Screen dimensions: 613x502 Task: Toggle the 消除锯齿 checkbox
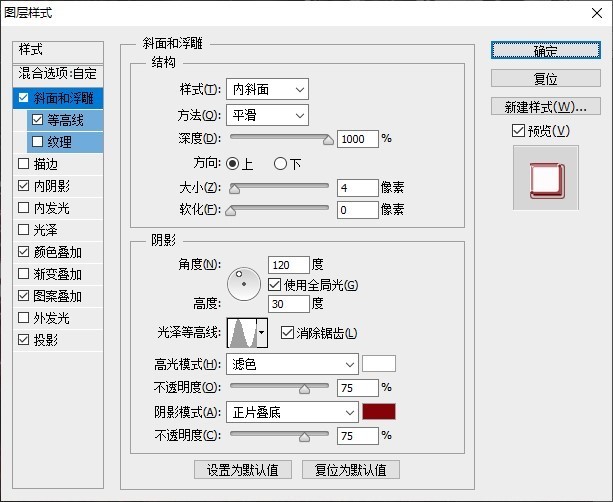pyautogui.click(x=288, y=333)
